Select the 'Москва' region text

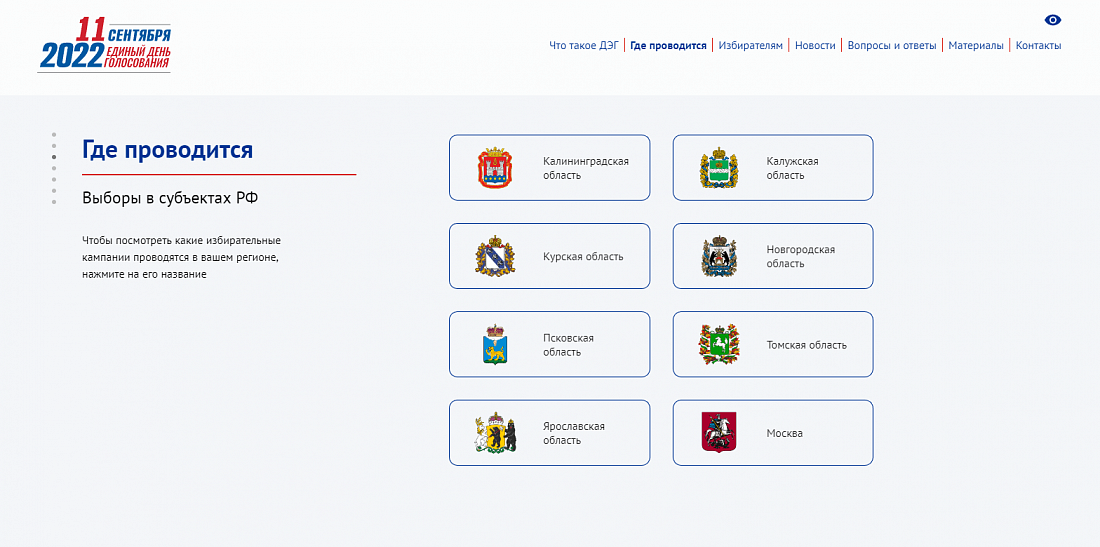[785, 433]
